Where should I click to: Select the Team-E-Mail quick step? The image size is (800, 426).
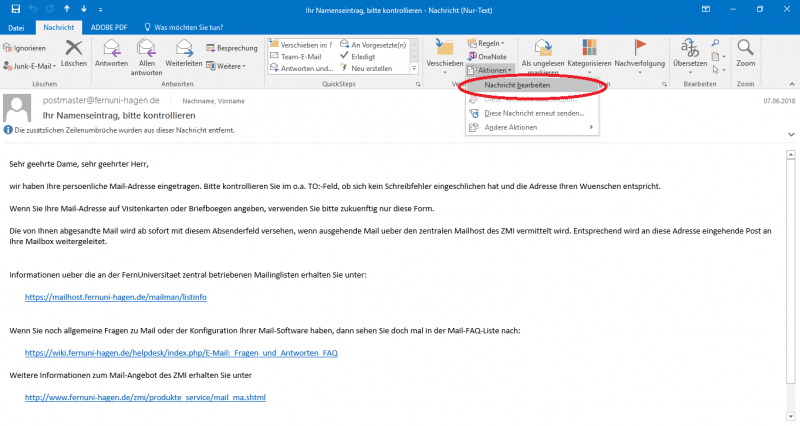coord(296,57)
